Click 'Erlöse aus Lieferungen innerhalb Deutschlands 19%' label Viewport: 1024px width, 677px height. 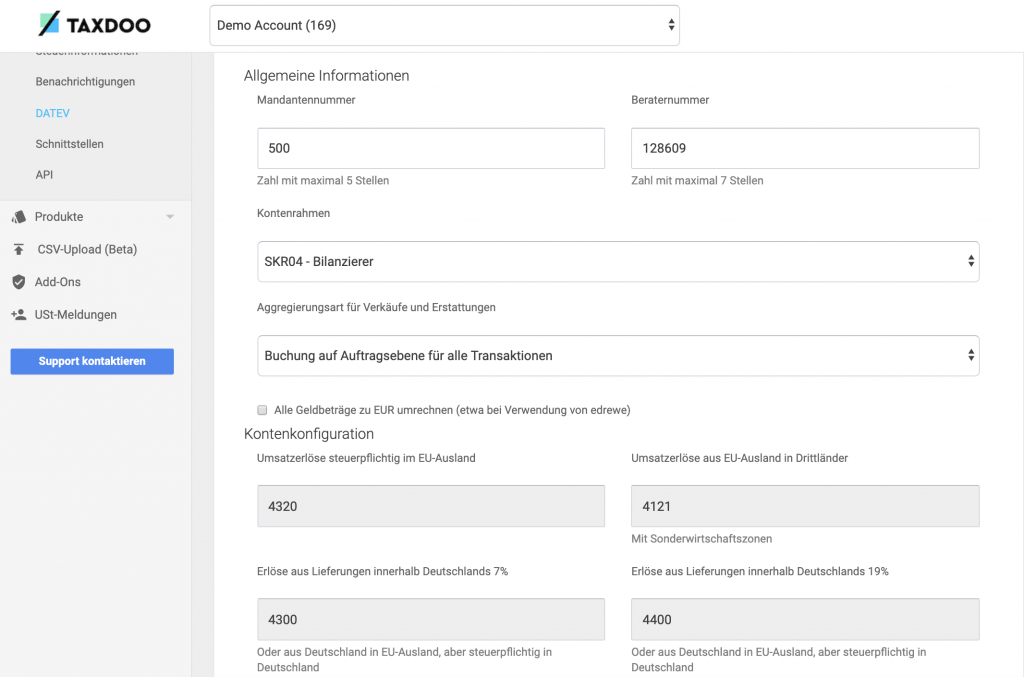coord(760,572)
